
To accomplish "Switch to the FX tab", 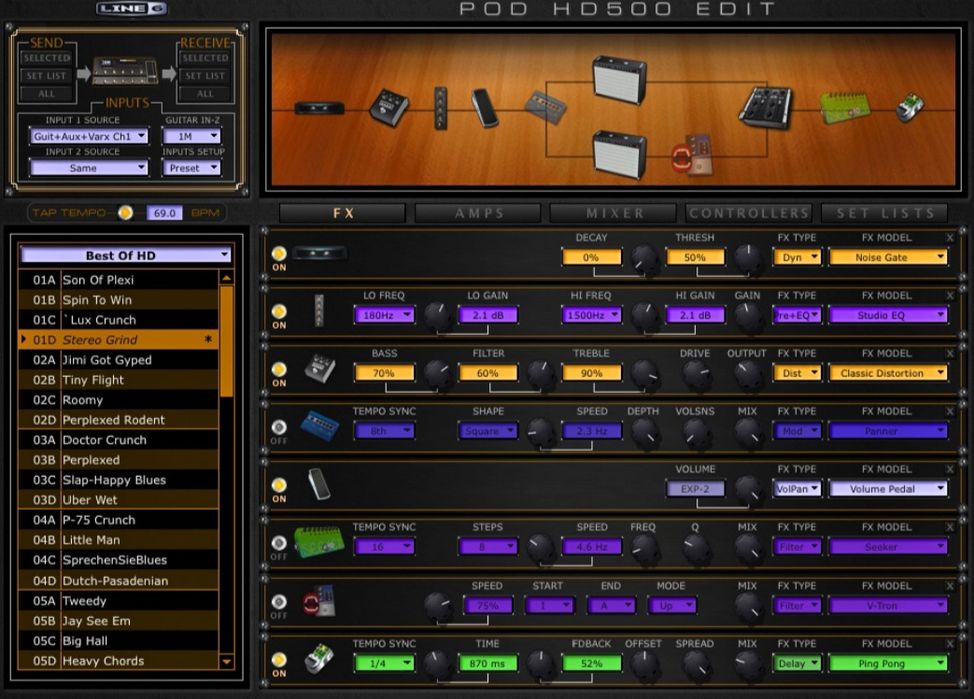I will (x=343, y=213).
